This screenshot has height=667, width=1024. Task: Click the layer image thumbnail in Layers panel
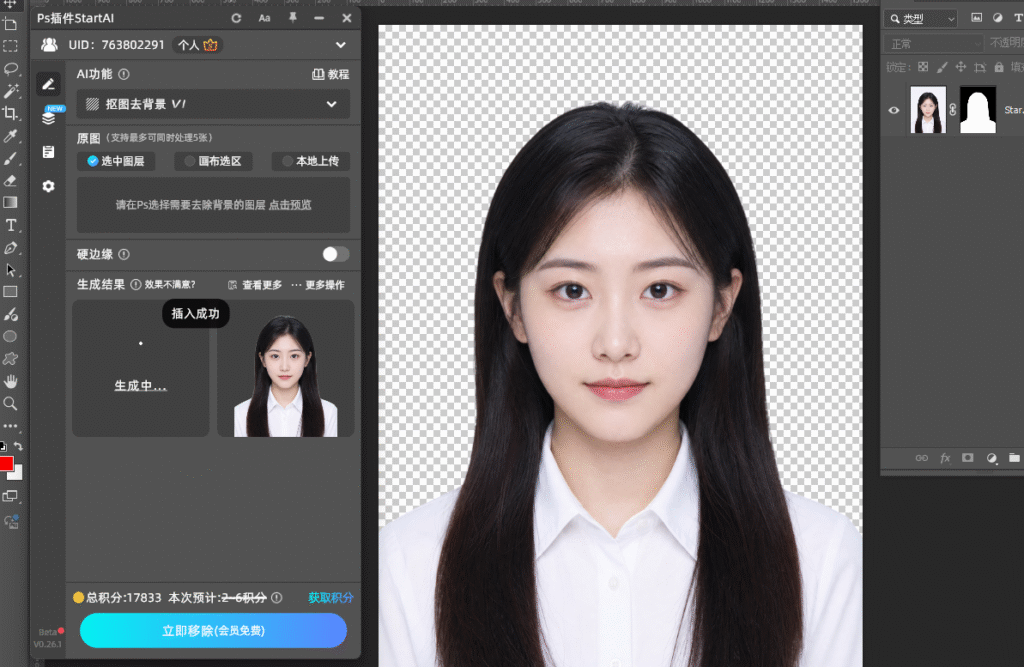pos(928,110)
